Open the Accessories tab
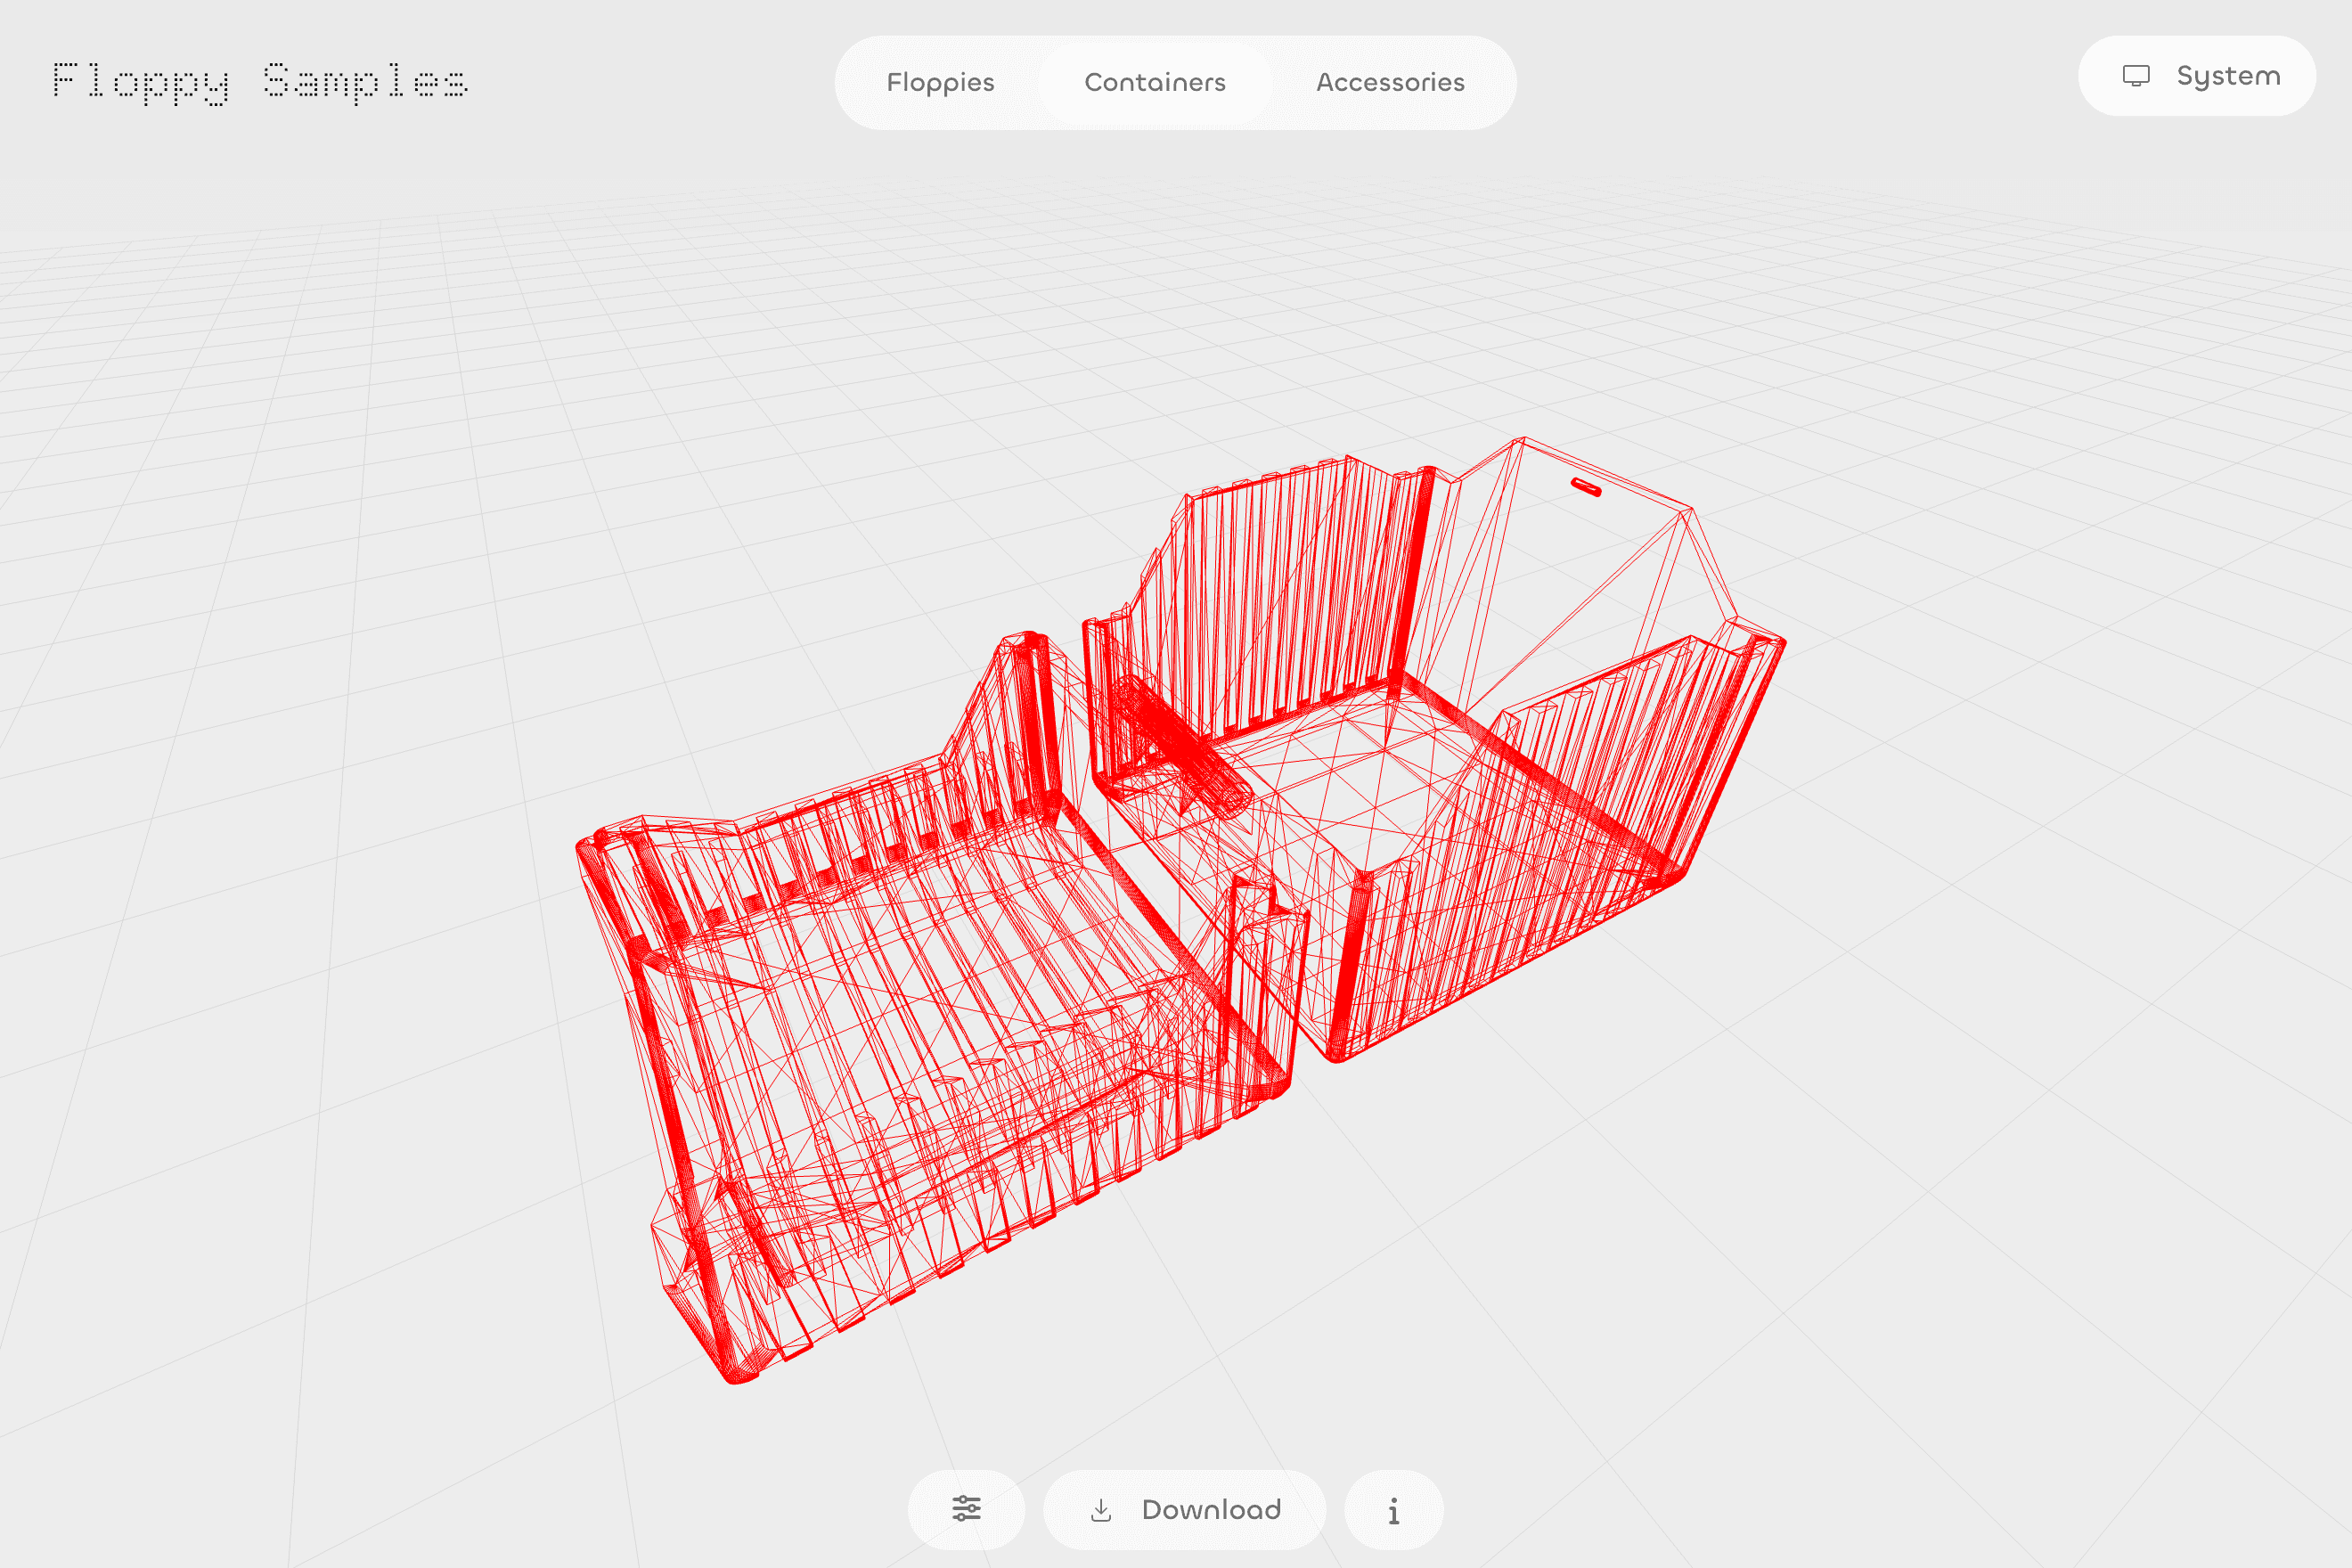This screenshot has width=2352, height=1568. pos(1390,82)
